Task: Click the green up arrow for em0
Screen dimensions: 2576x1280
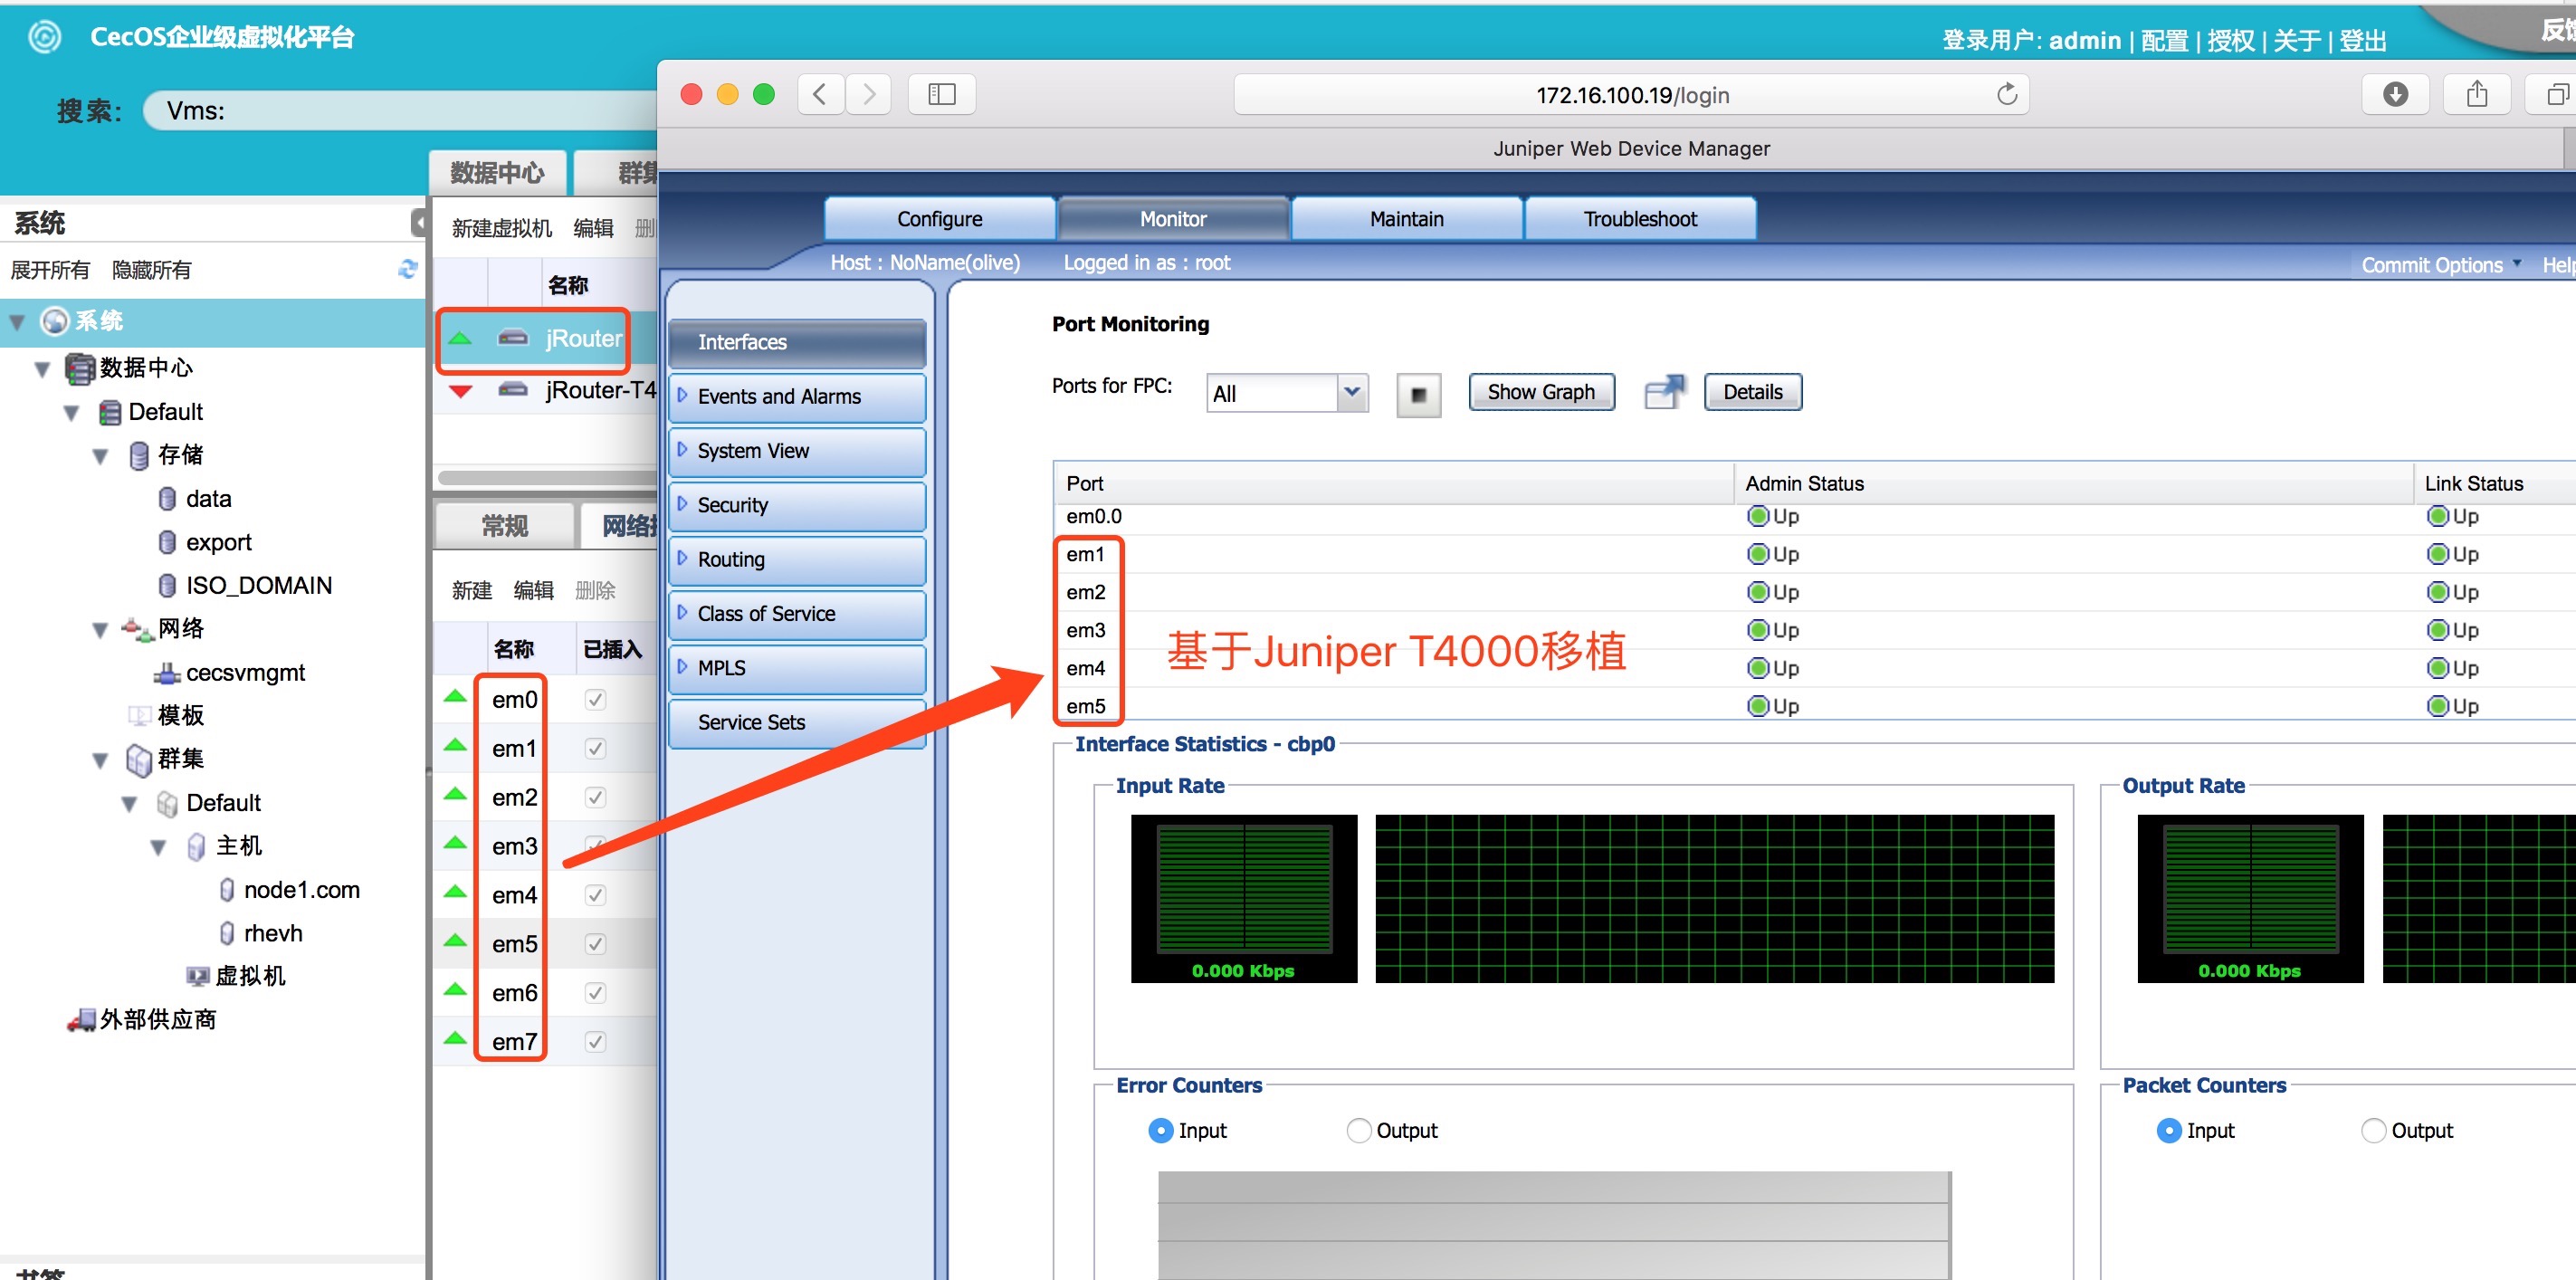Action: (x=455, y=697)
